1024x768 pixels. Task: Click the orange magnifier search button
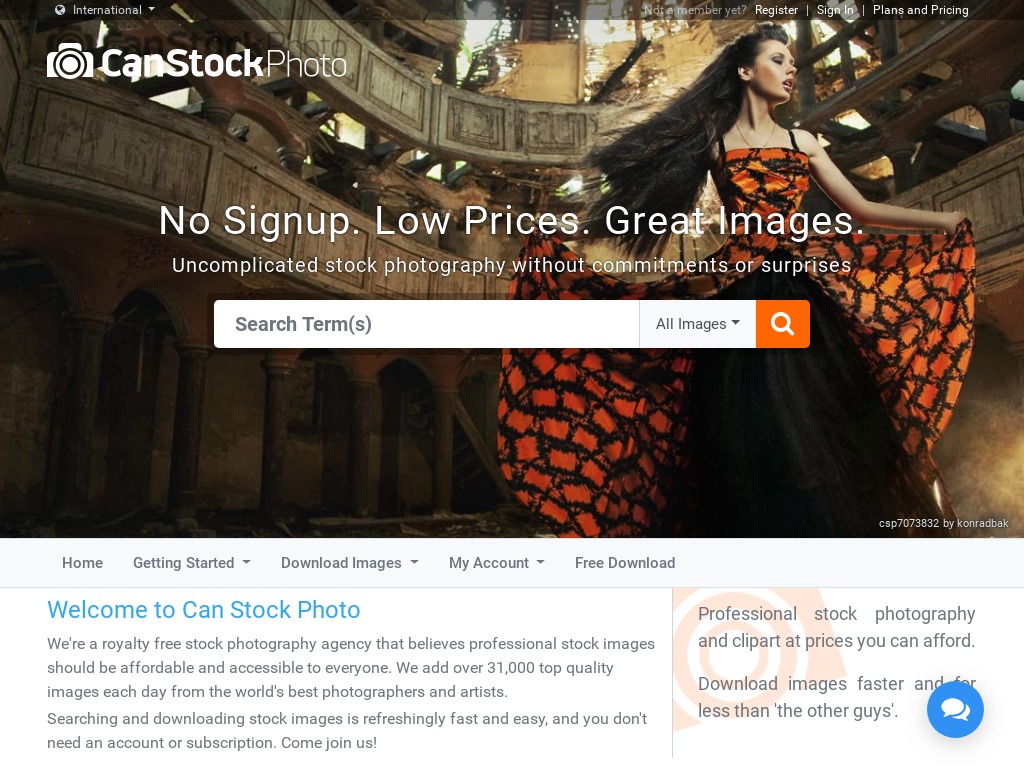coord(782,324)
